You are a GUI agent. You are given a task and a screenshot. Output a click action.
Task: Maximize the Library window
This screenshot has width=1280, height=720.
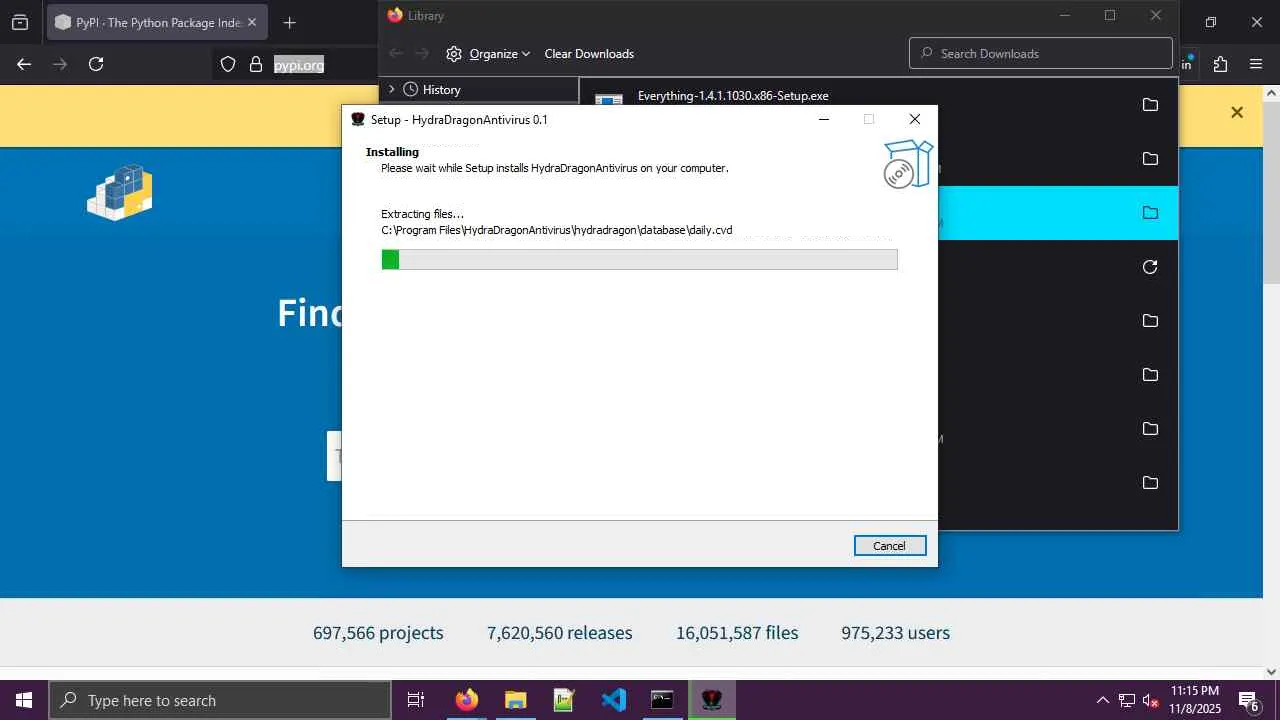[x=1110, y=15]
